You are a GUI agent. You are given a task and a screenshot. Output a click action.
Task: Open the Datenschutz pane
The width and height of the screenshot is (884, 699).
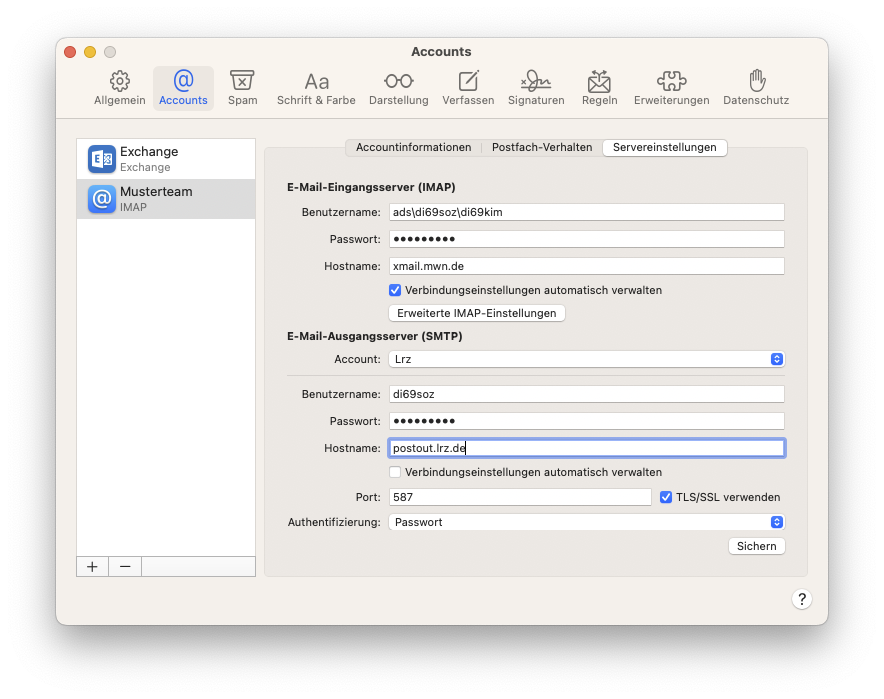pos(756,88)
